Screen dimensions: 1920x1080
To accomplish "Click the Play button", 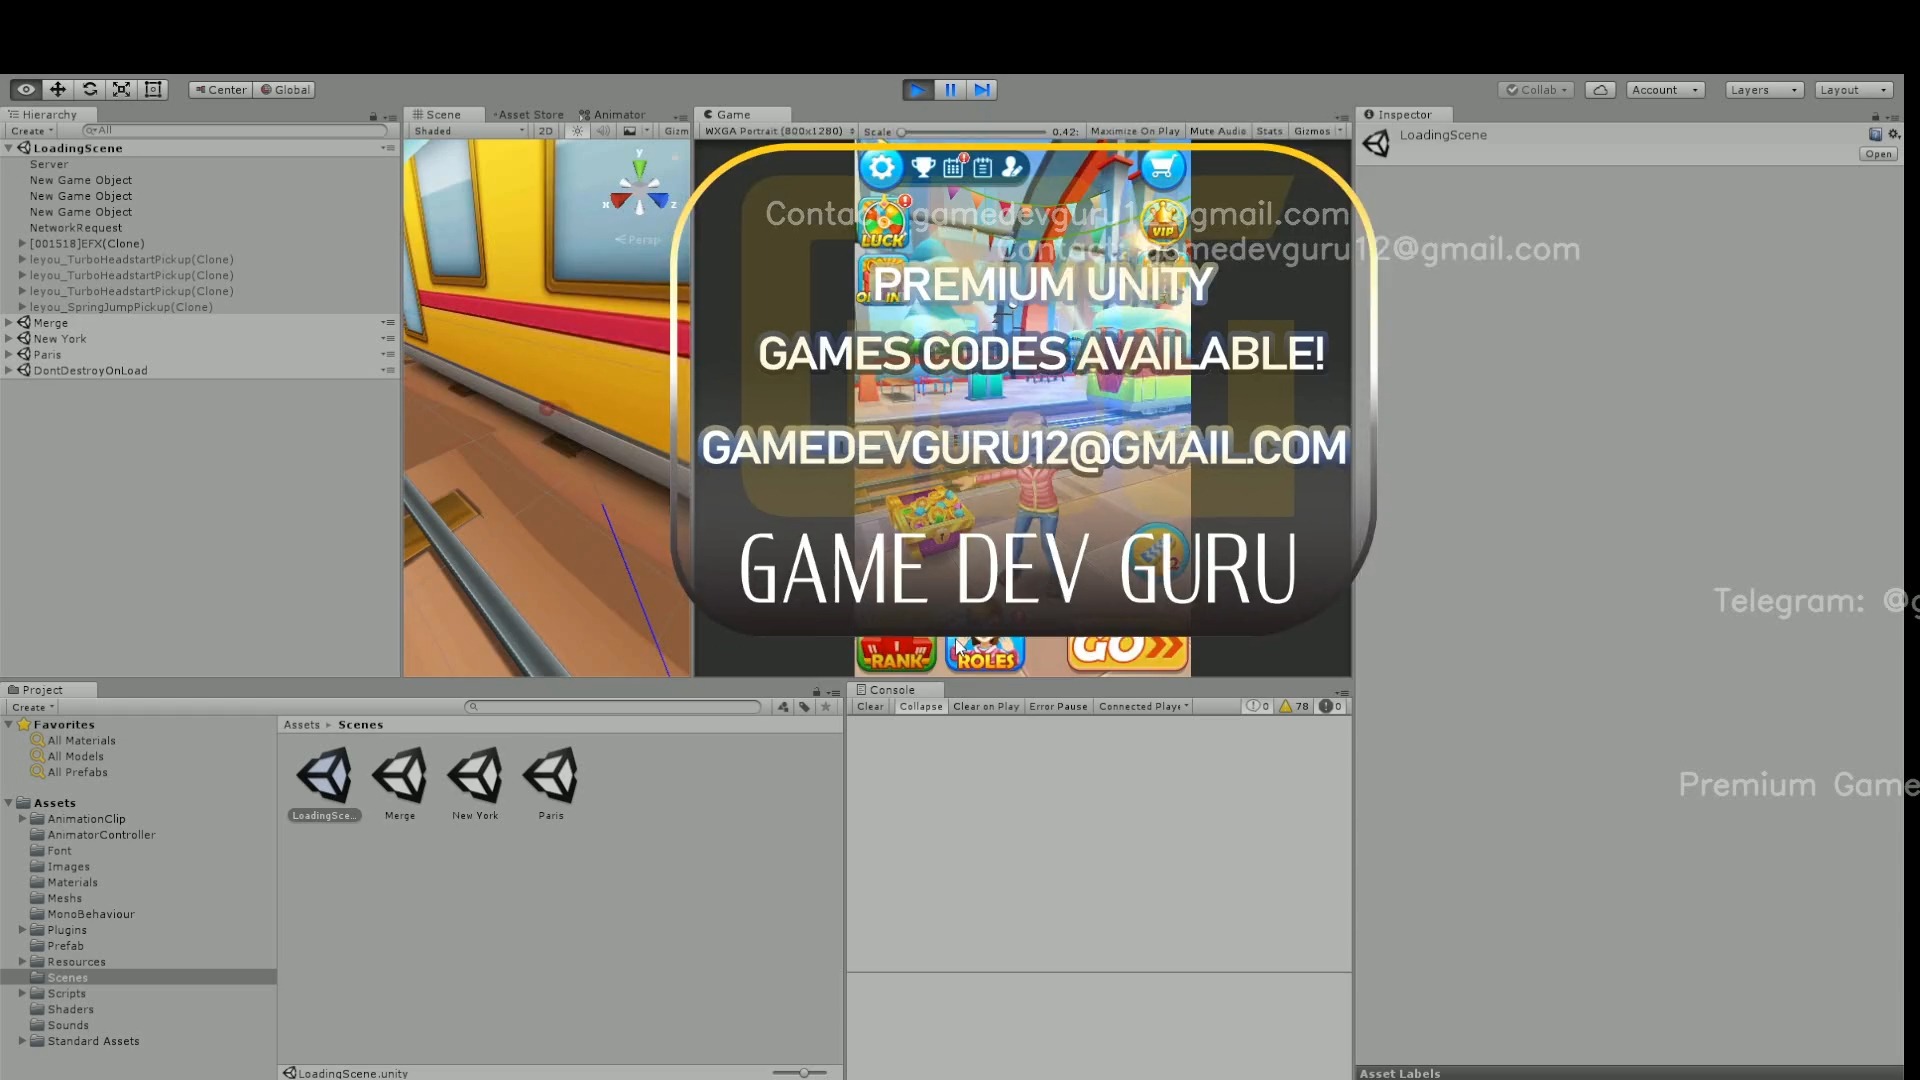I will pos(917,89).
